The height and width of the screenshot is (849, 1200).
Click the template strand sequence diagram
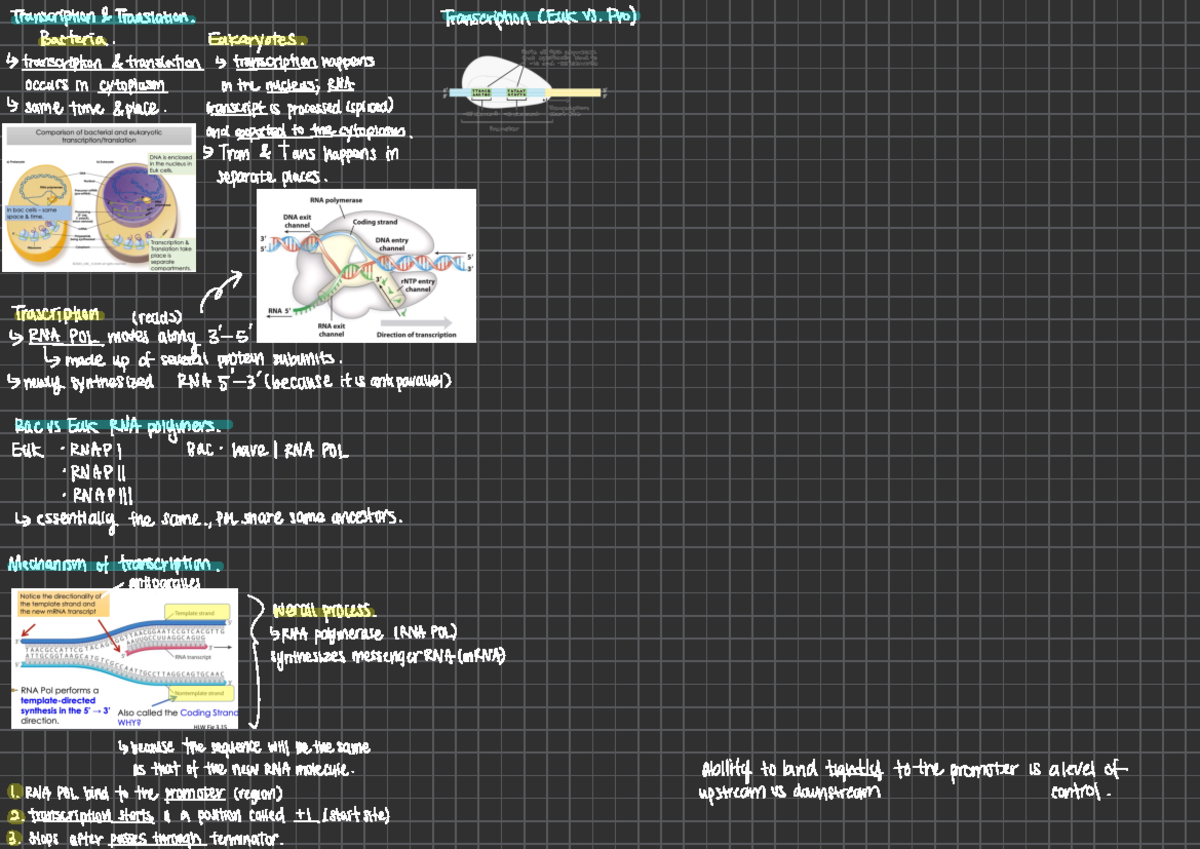click(125, 657)
